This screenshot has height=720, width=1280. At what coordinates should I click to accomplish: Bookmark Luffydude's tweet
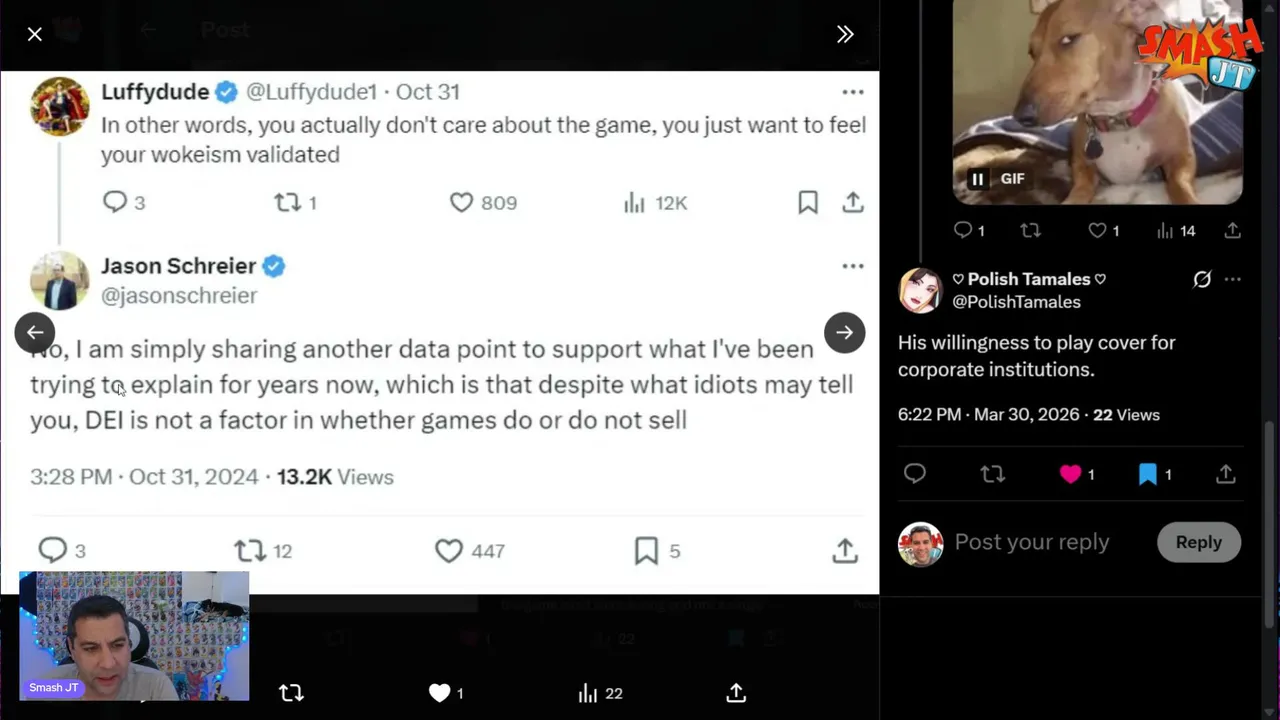tap(808, 203)
